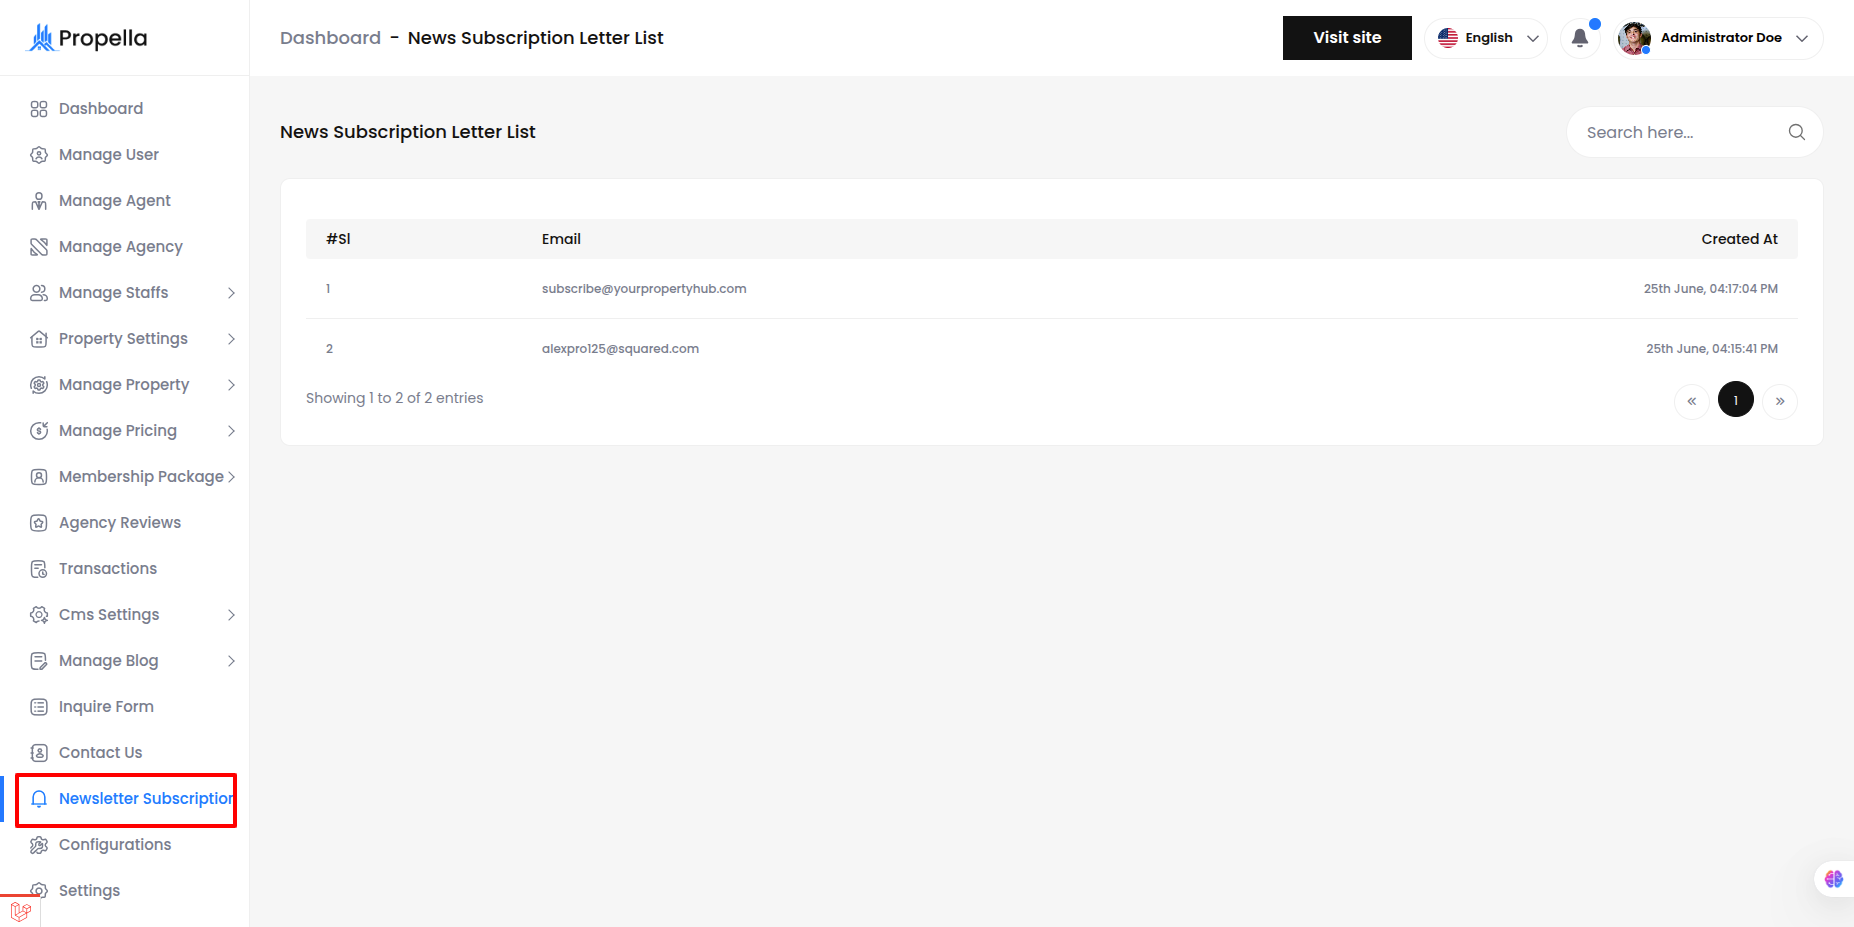Expand the Cms Settings chevron
This screenshot has height=927, width=1854.
(231, 615)
